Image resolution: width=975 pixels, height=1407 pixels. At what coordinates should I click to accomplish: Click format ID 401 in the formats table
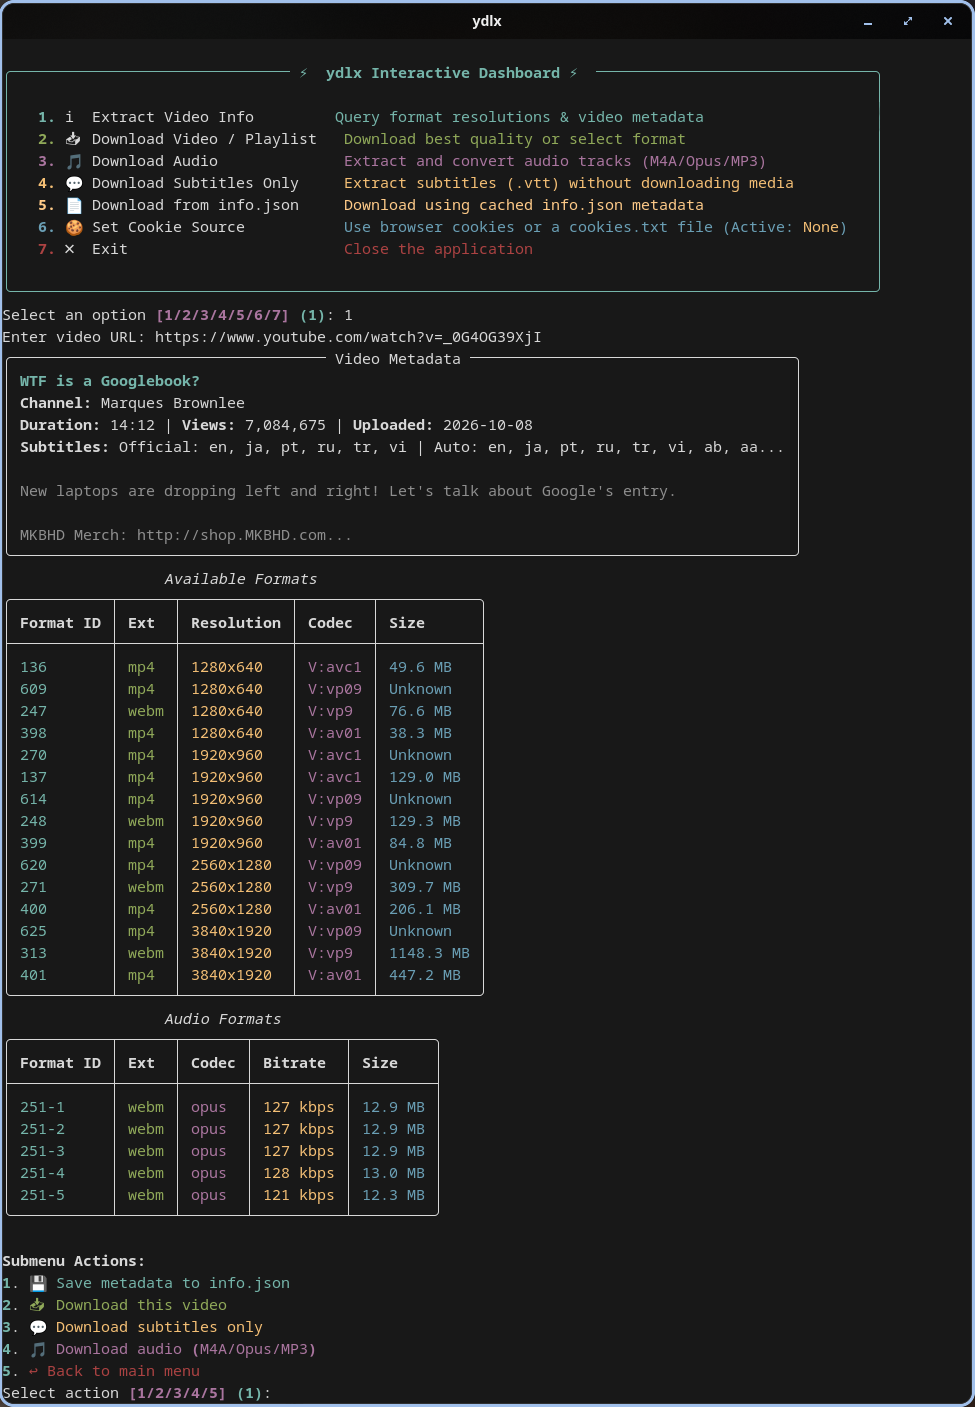pos(33,975)
